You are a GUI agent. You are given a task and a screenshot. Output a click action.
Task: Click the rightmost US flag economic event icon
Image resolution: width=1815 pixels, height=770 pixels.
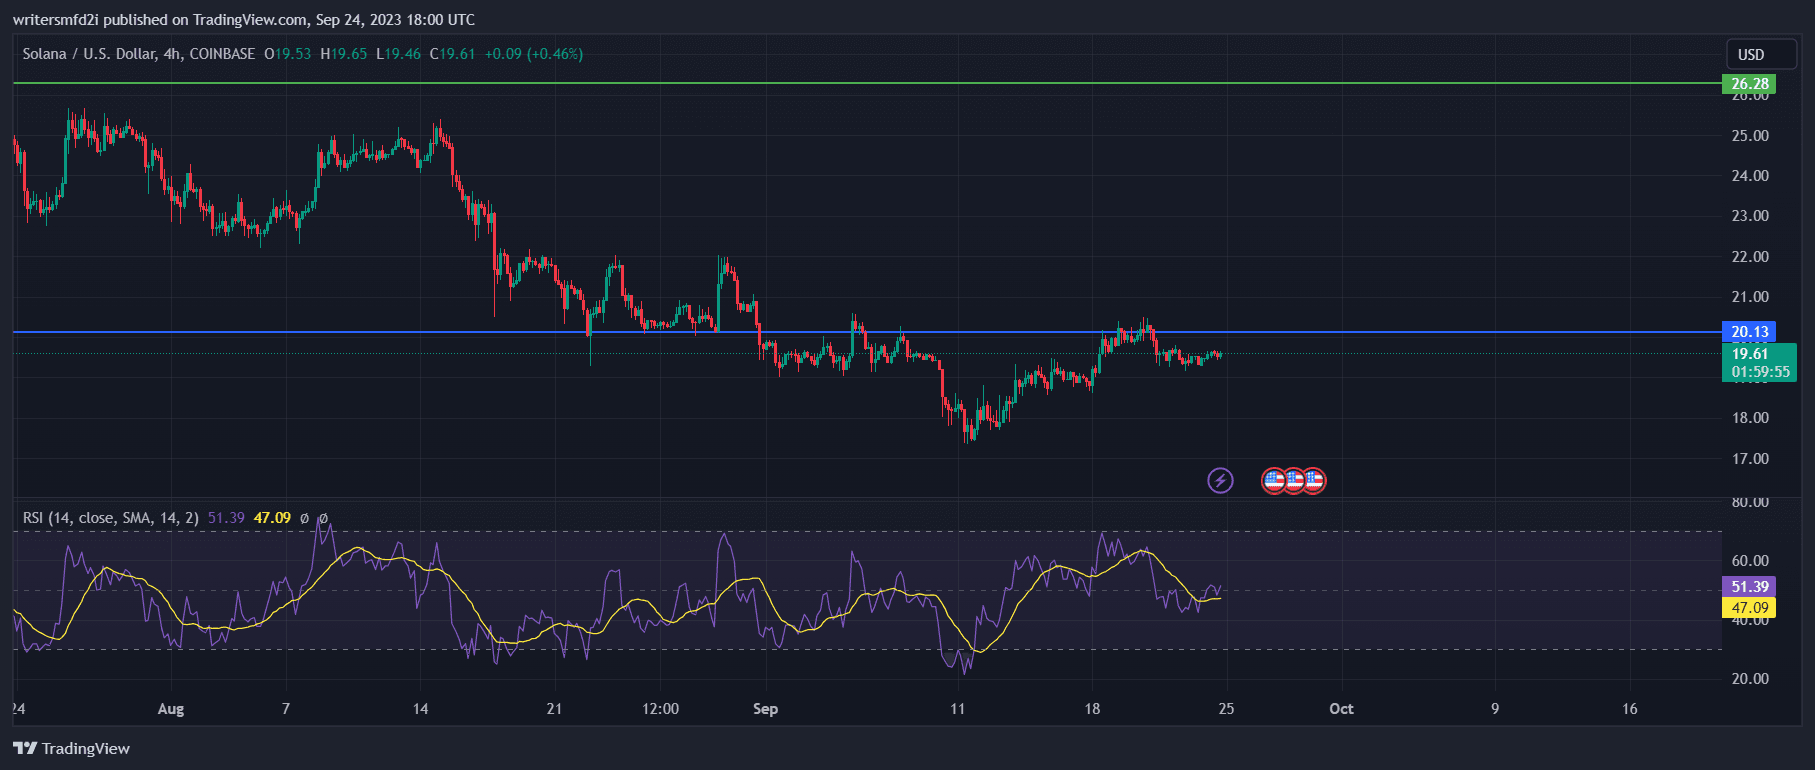1314,481
